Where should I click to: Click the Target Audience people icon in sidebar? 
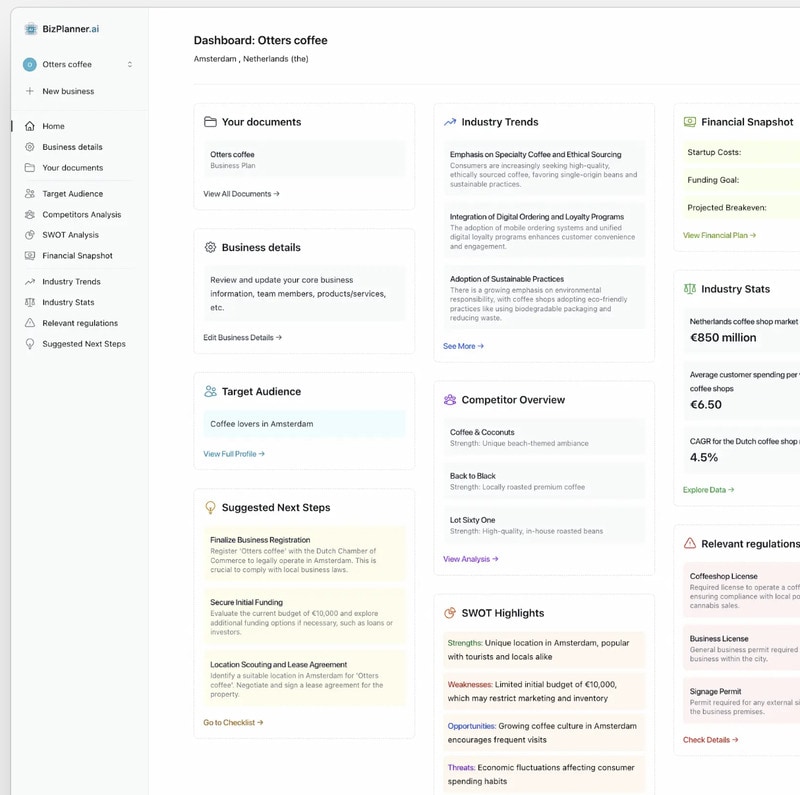click(x=30, y=194)
